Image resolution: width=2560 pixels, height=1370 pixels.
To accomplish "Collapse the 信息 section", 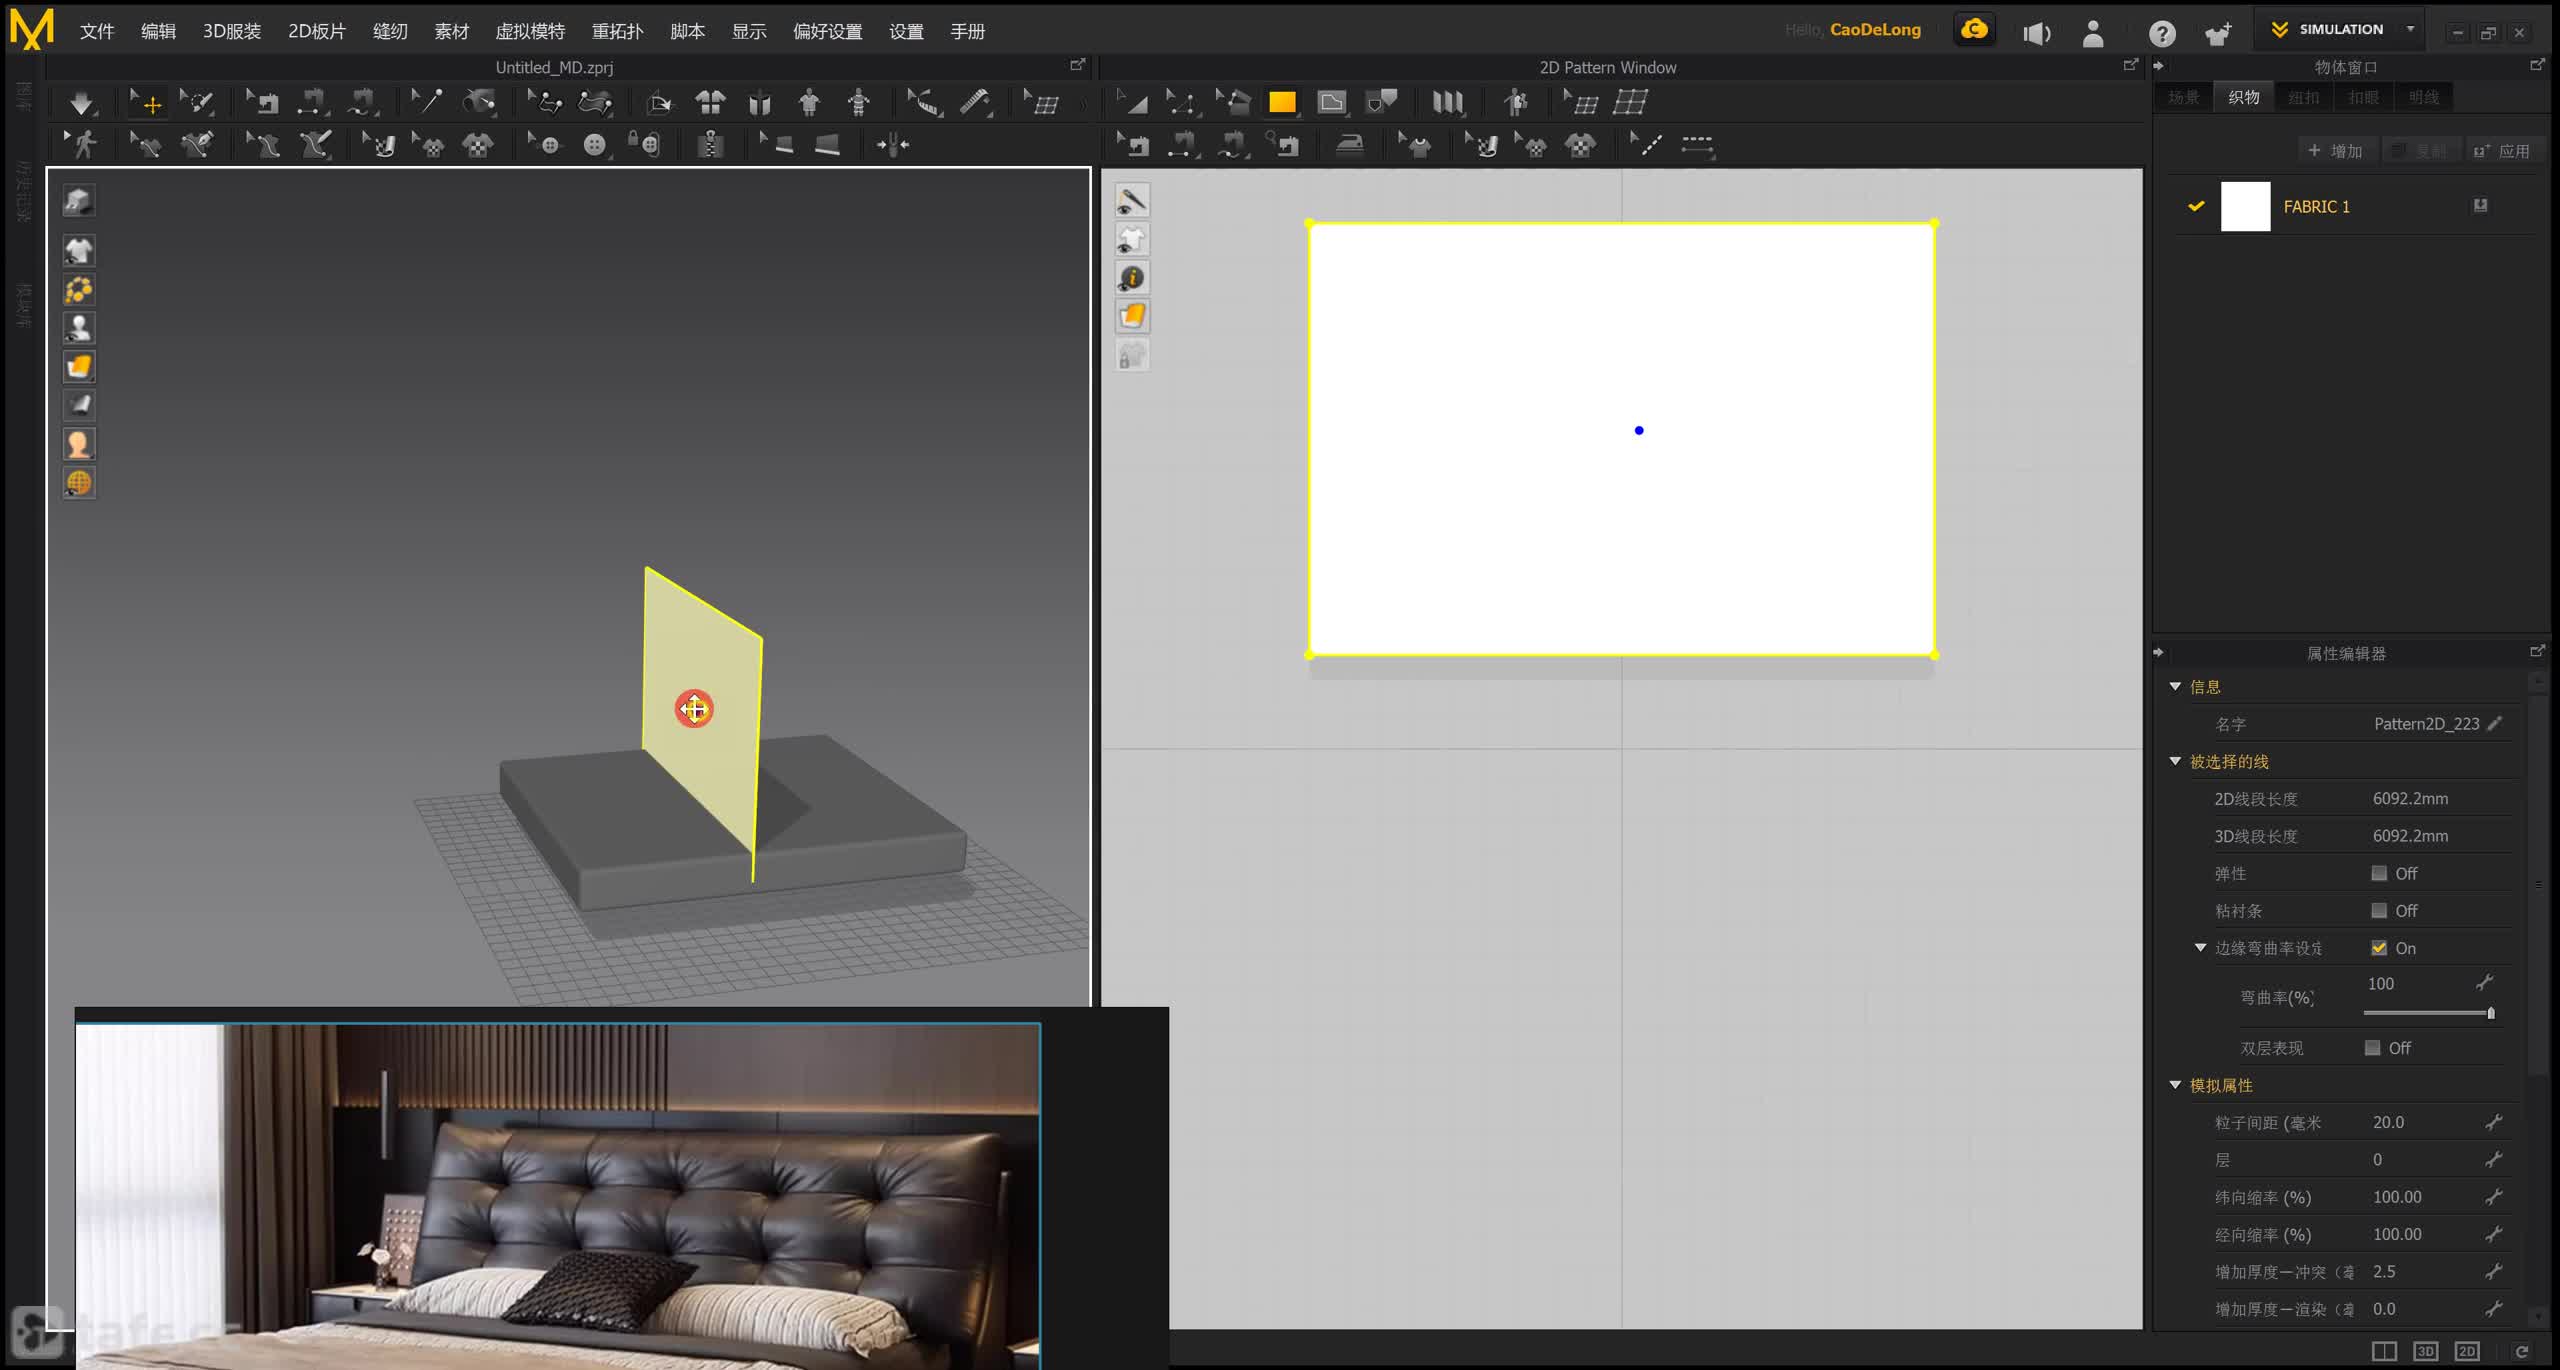I will coord(2175,686).
